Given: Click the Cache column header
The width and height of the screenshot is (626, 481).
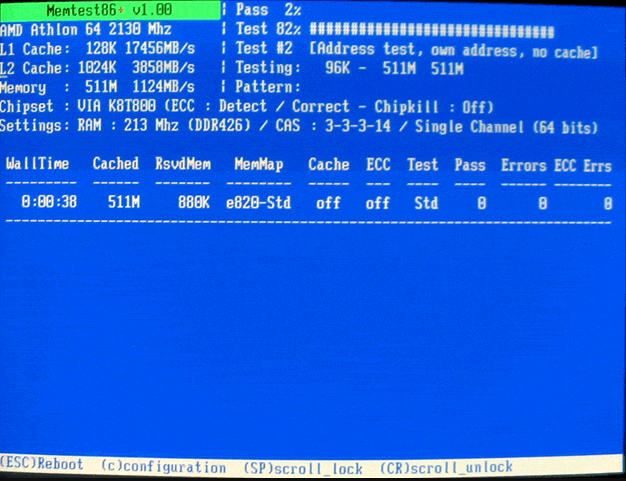Looking at the screenshot, I should (329, 164).
